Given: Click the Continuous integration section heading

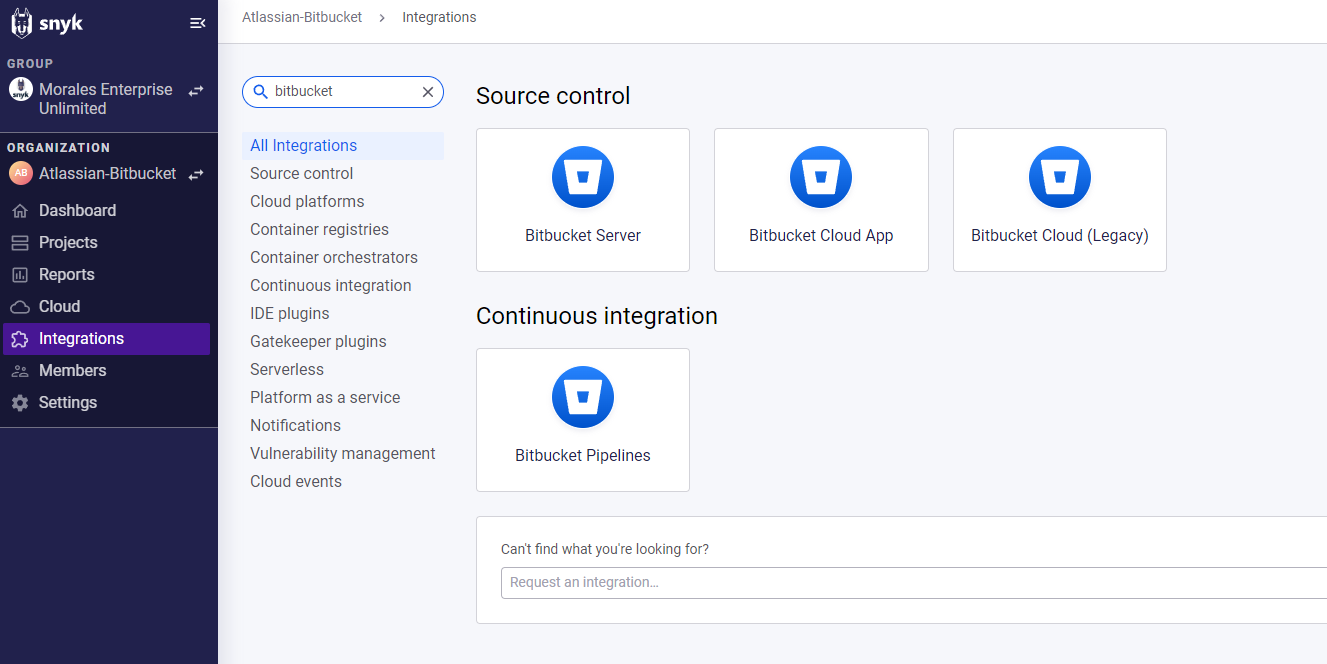Looking at the screenshot, I should pos(597,316).
